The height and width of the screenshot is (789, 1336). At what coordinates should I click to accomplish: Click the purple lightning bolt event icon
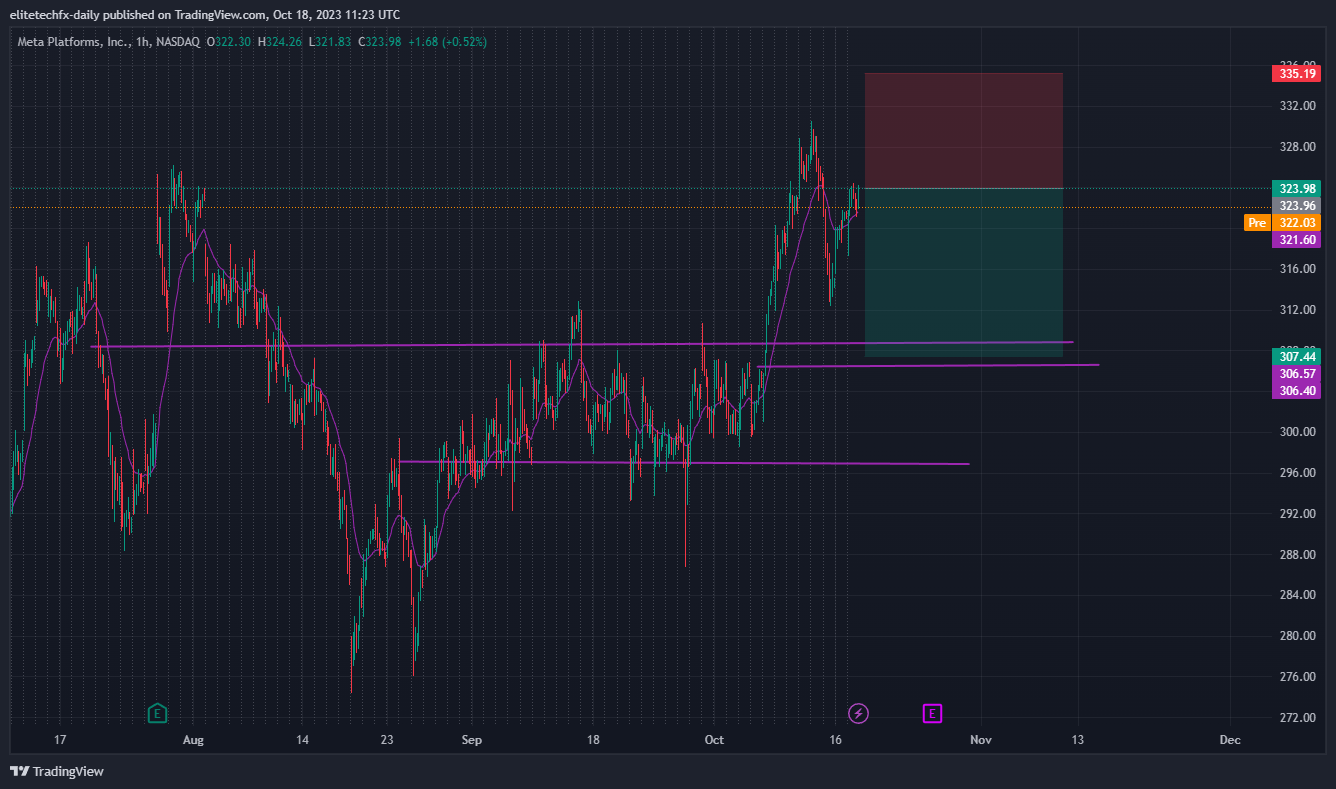858,713
